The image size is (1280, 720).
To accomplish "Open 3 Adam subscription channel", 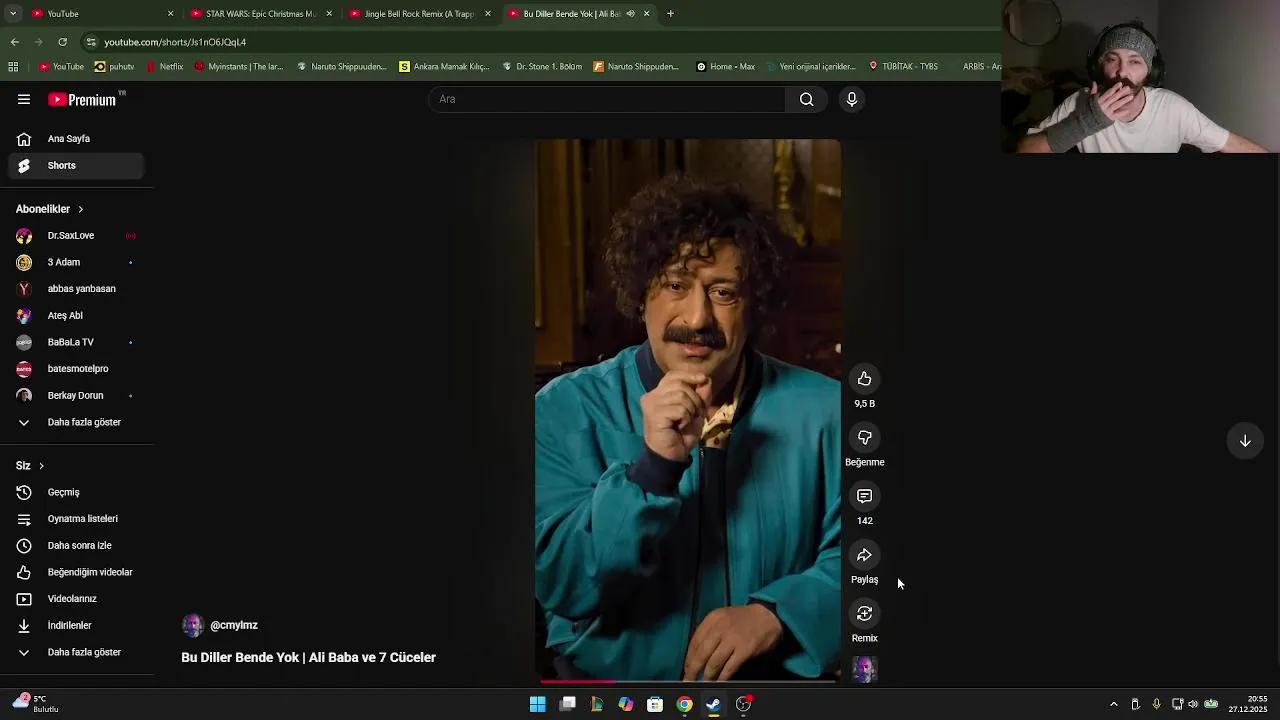I will coord(77,262).
